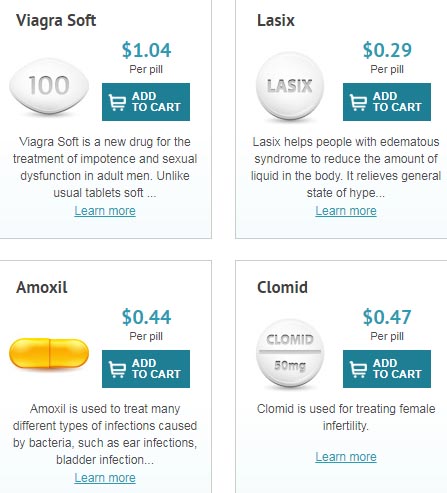Image resolution: width=447 pixels, height=493 pixels.
Task: Click the cart icon on Lasix button
Action: [358, 102]
